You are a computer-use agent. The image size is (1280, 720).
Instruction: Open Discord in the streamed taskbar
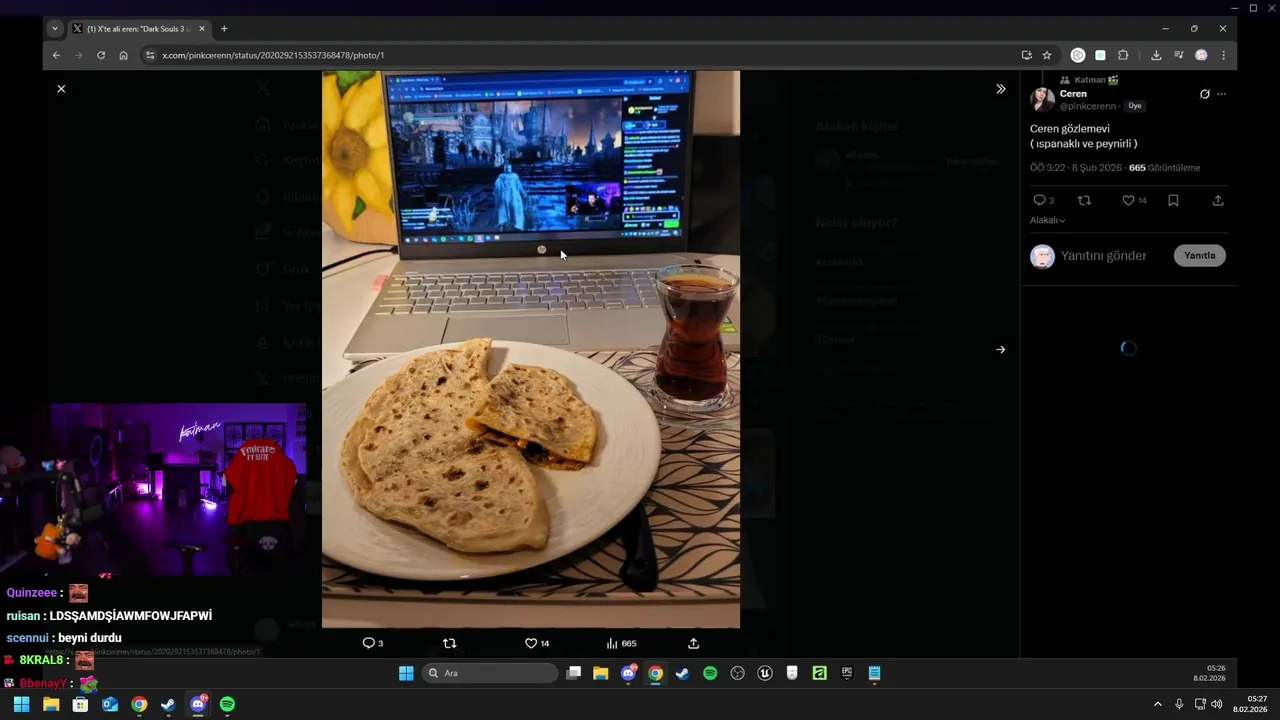point(628,673)
